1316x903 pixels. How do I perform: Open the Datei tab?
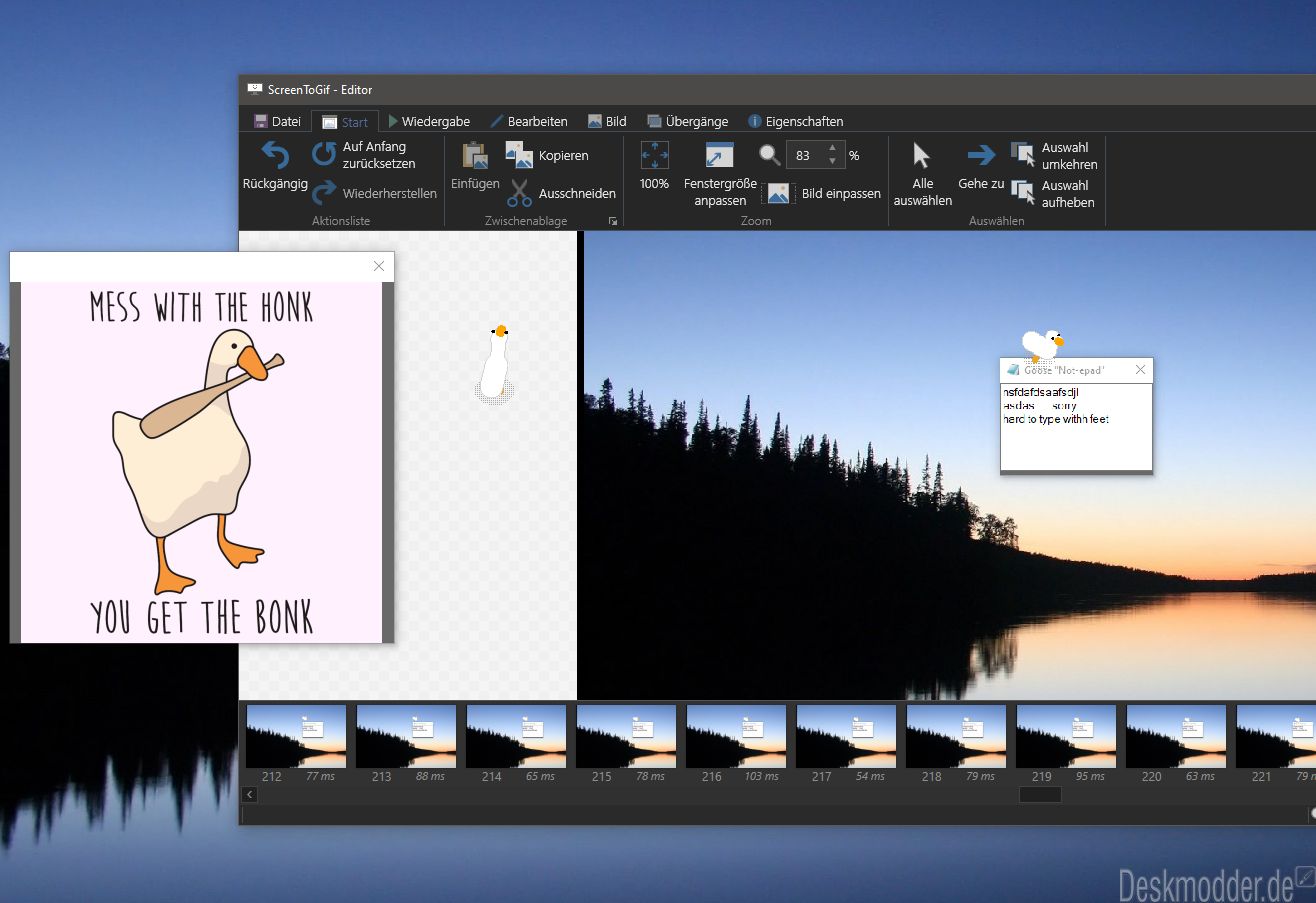click(277, 121)
